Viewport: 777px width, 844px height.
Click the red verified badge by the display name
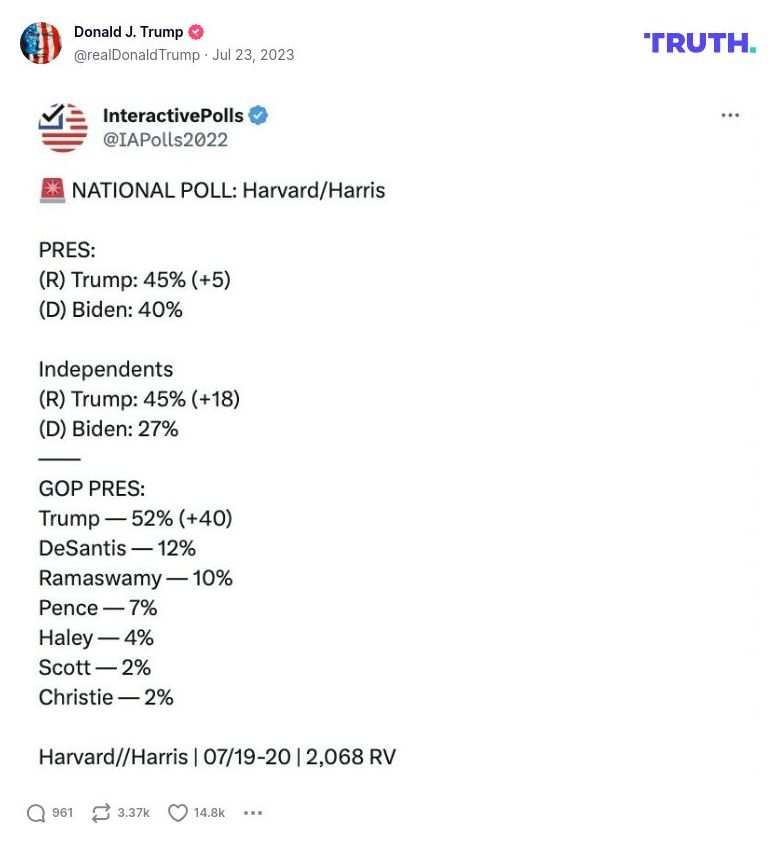tap(197, 32)
